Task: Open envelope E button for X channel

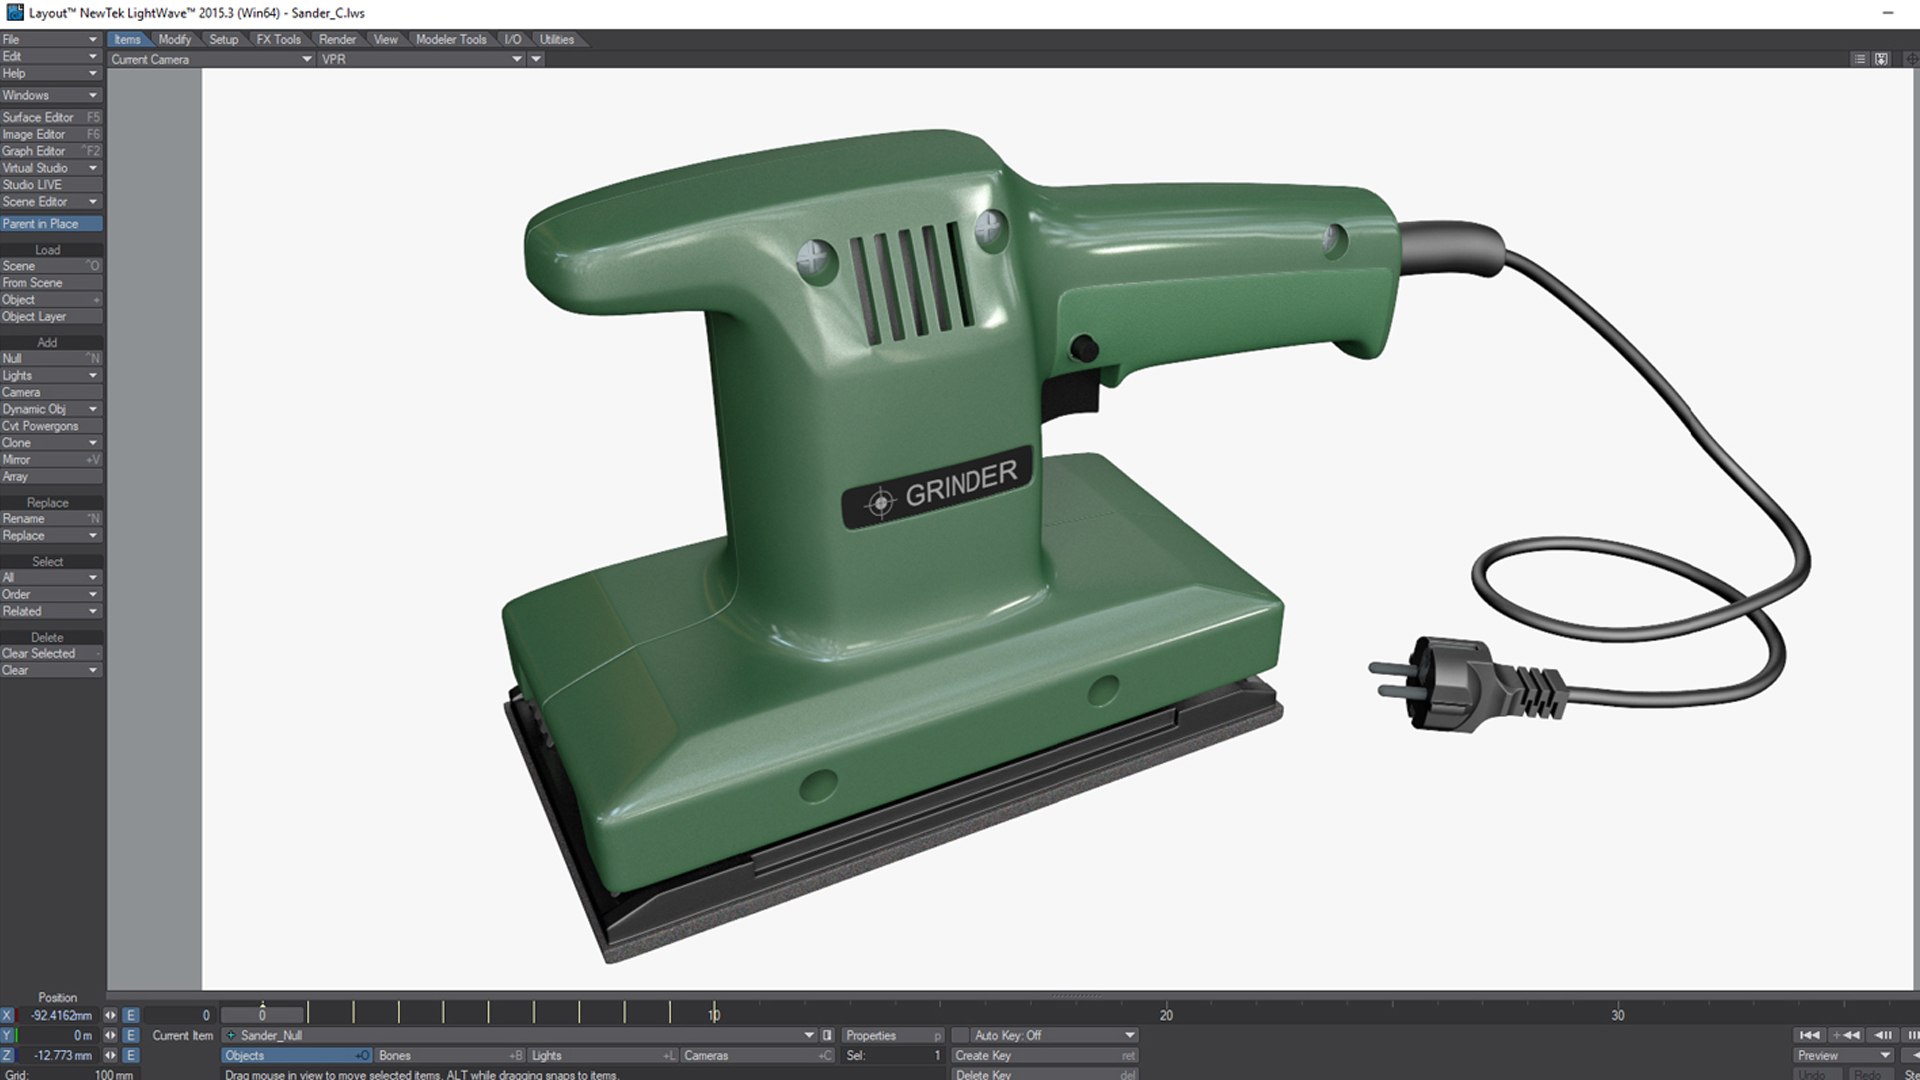Action: pos(130,1015)
